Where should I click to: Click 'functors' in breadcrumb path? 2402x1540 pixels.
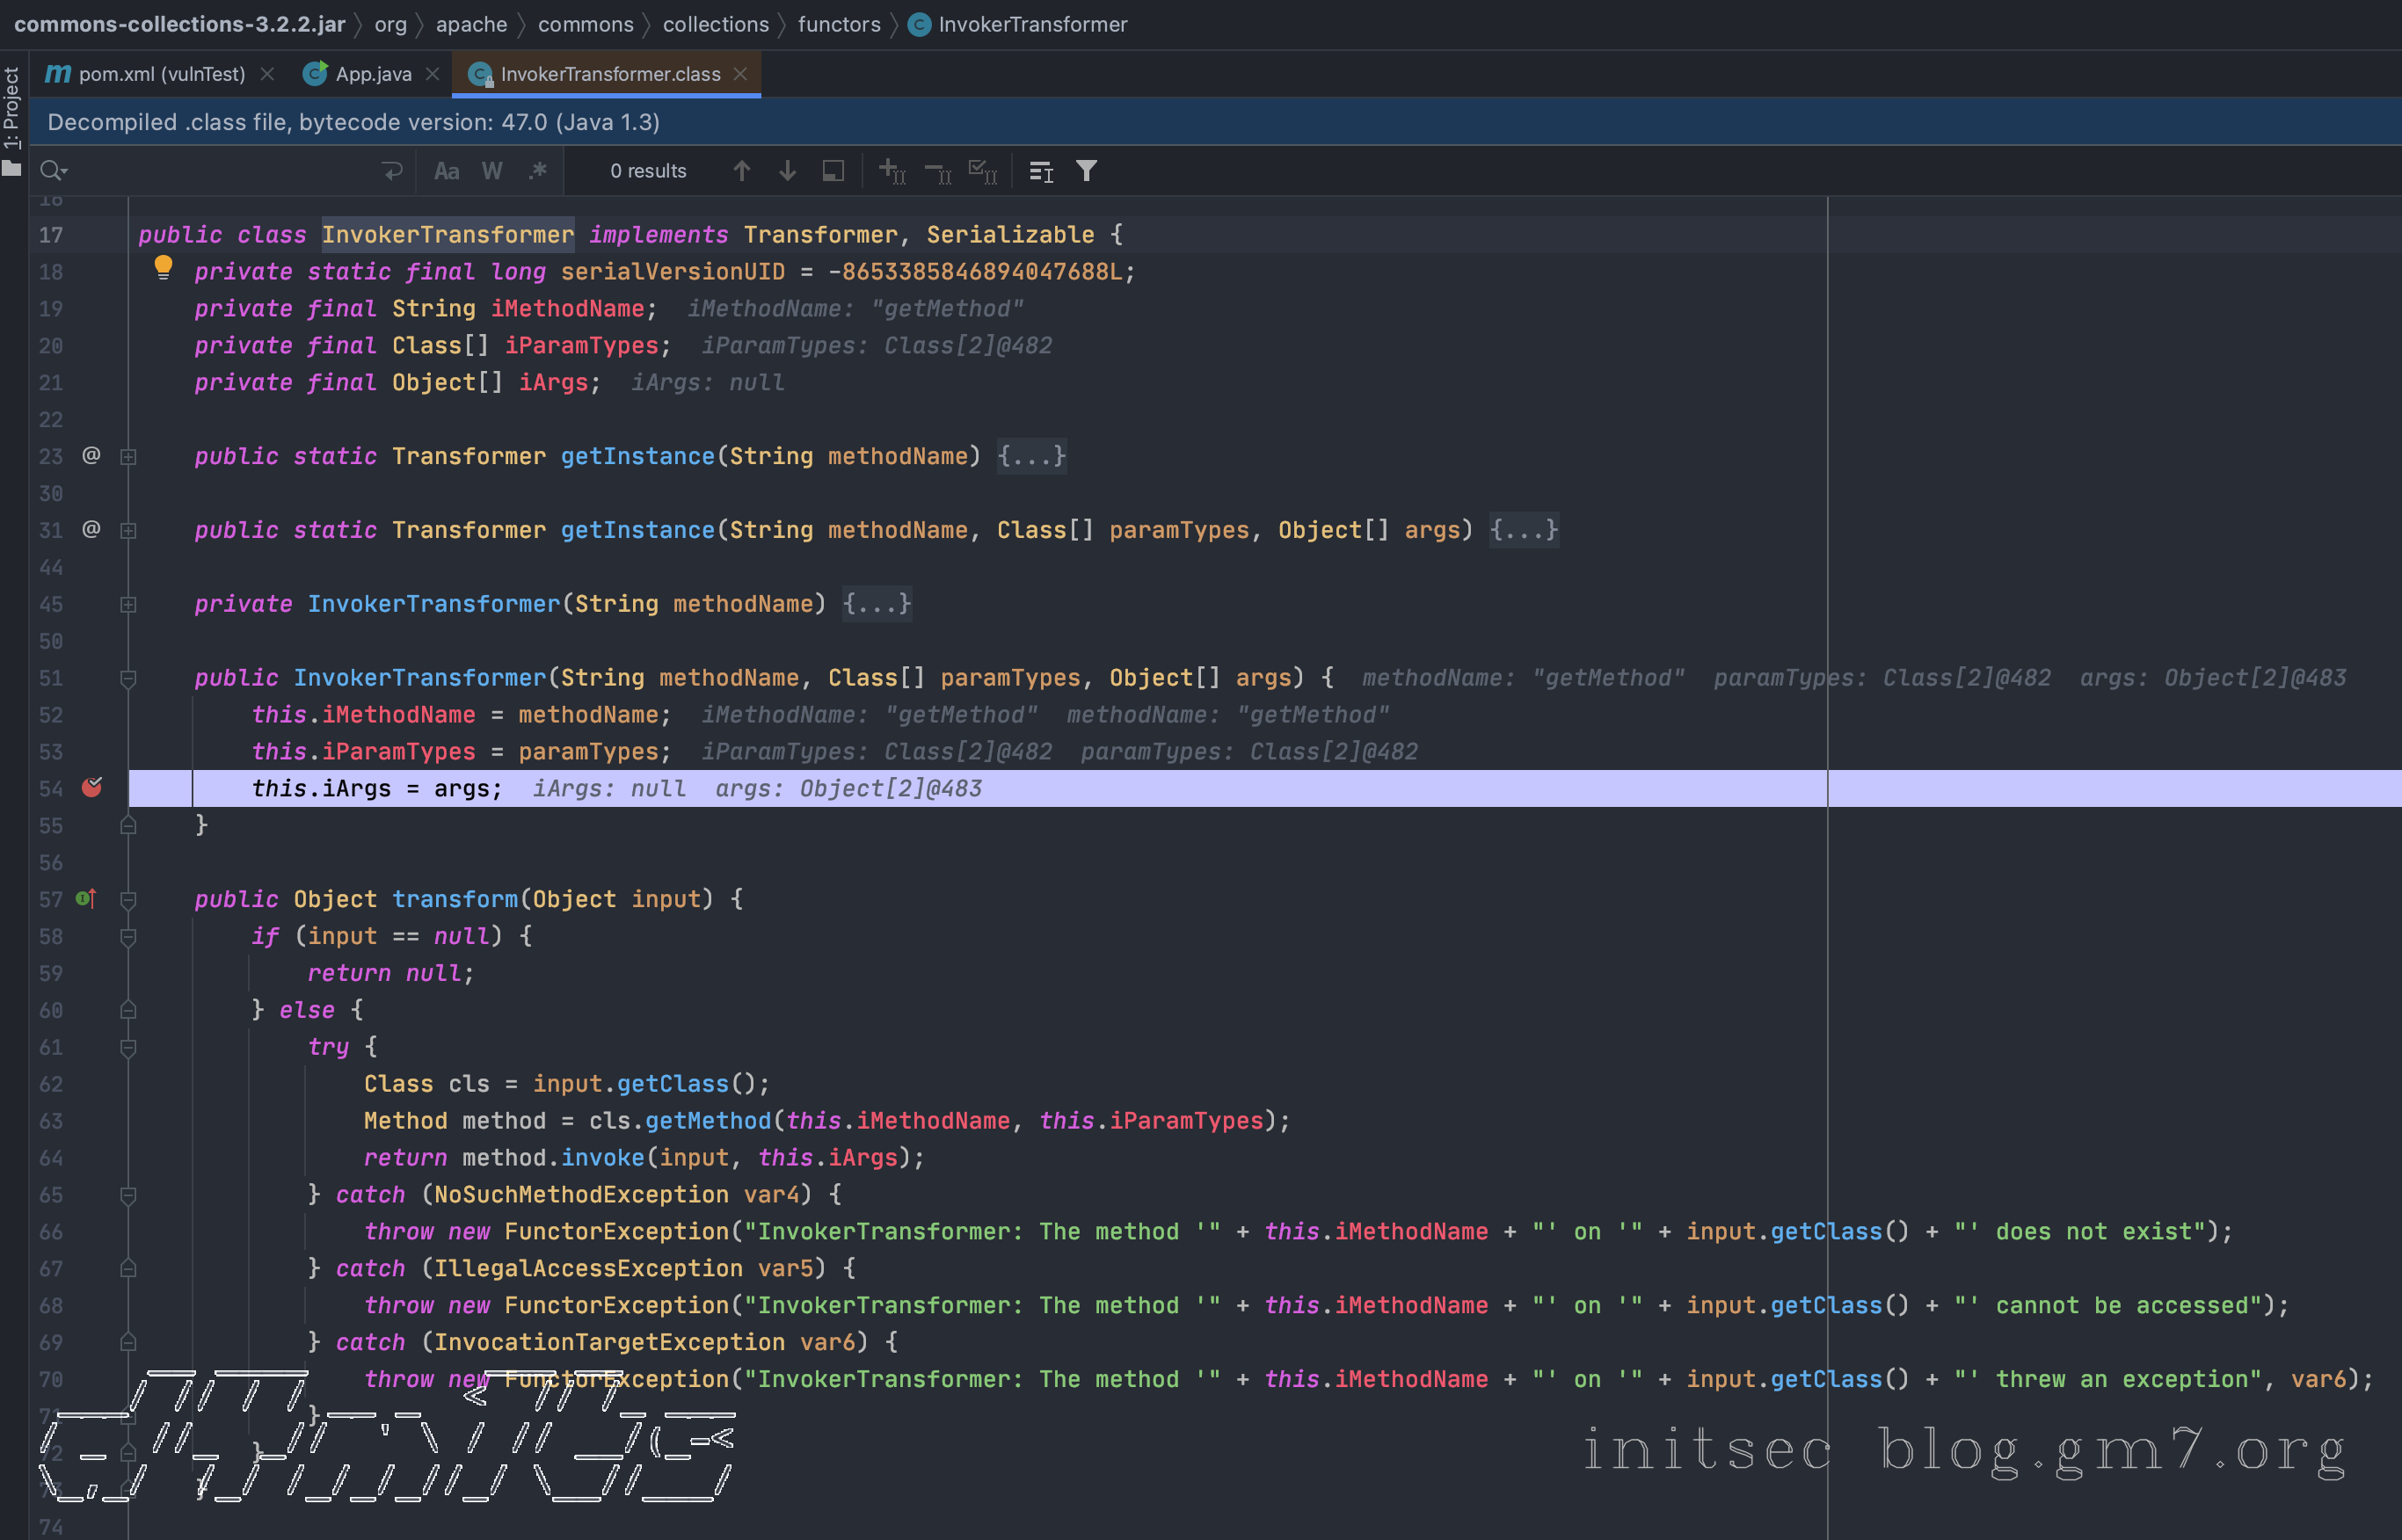click(838, 24)
